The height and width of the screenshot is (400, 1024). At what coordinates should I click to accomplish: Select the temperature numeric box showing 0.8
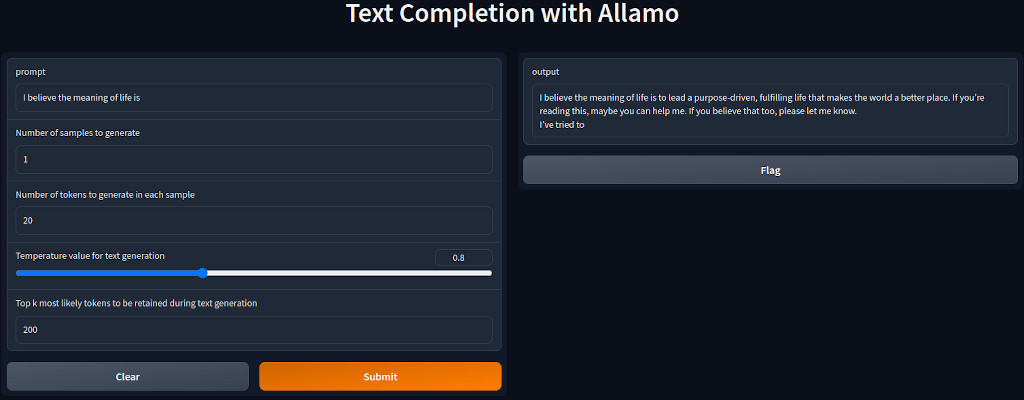pyautogui.click(x=463, y=257)
